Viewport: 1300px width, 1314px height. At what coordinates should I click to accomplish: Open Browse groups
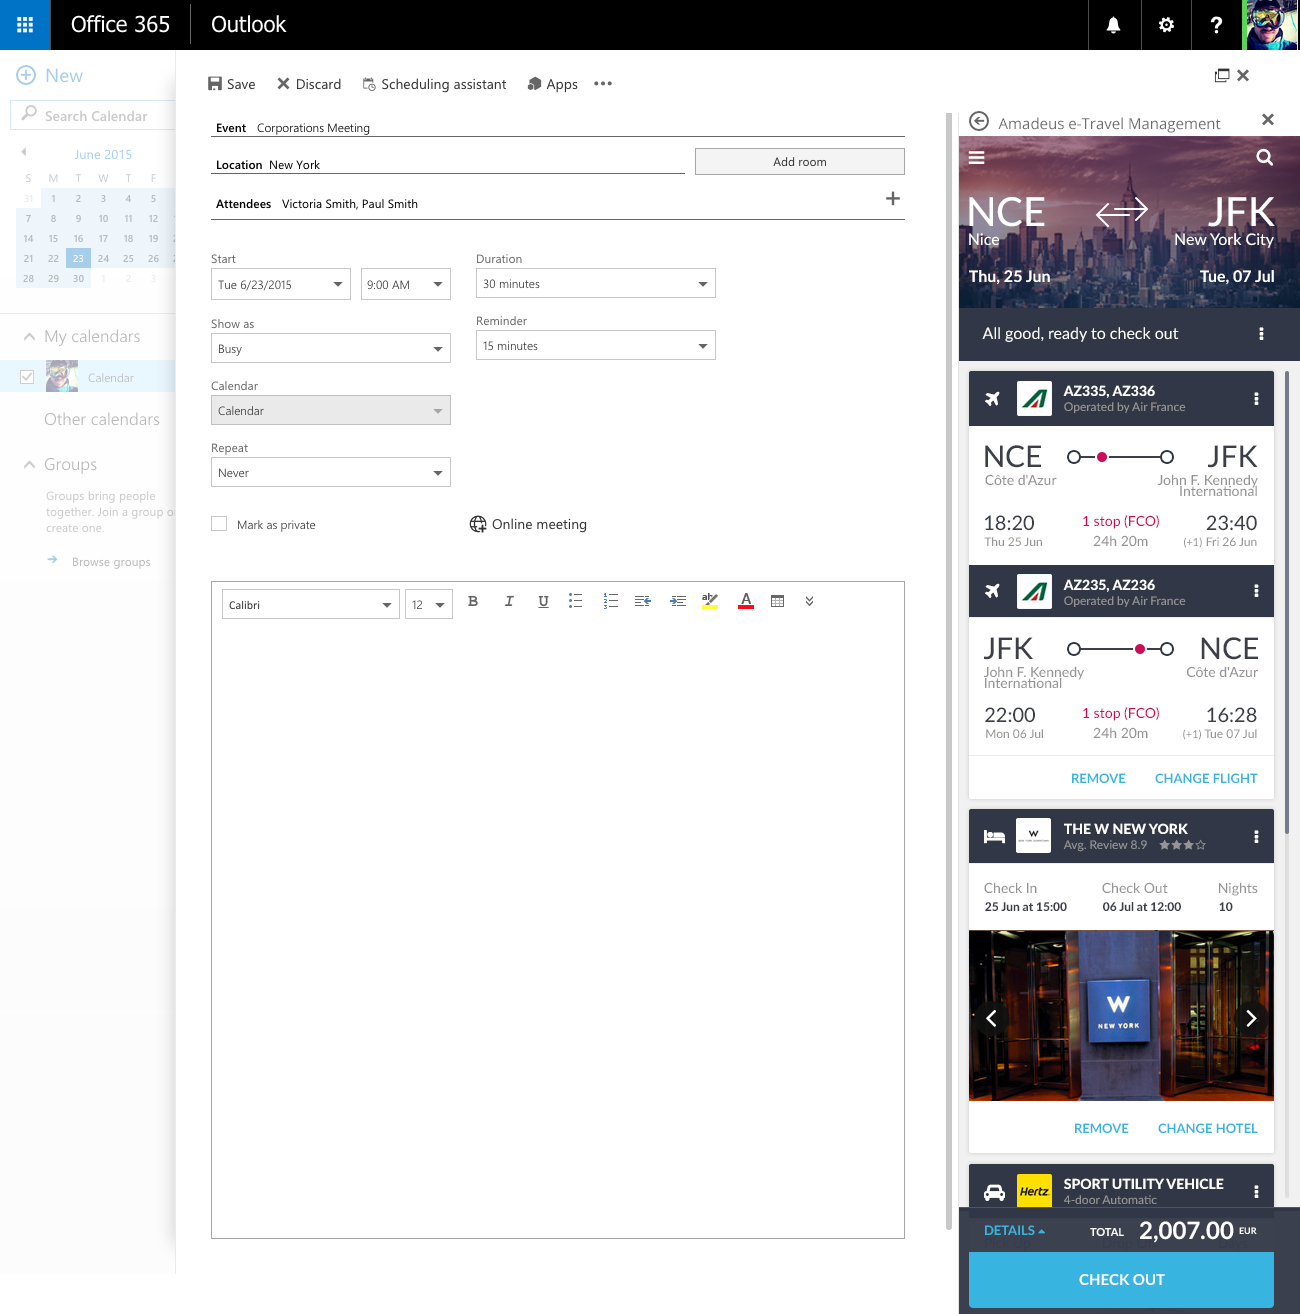[111, 562]
